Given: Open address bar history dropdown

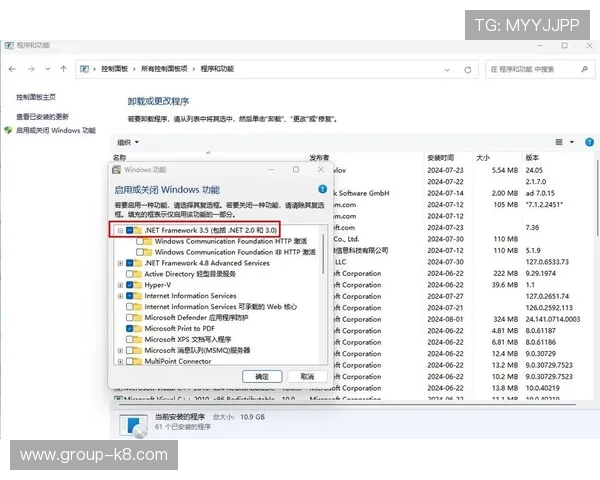Looking at the screenshot, I should [447, 70].
